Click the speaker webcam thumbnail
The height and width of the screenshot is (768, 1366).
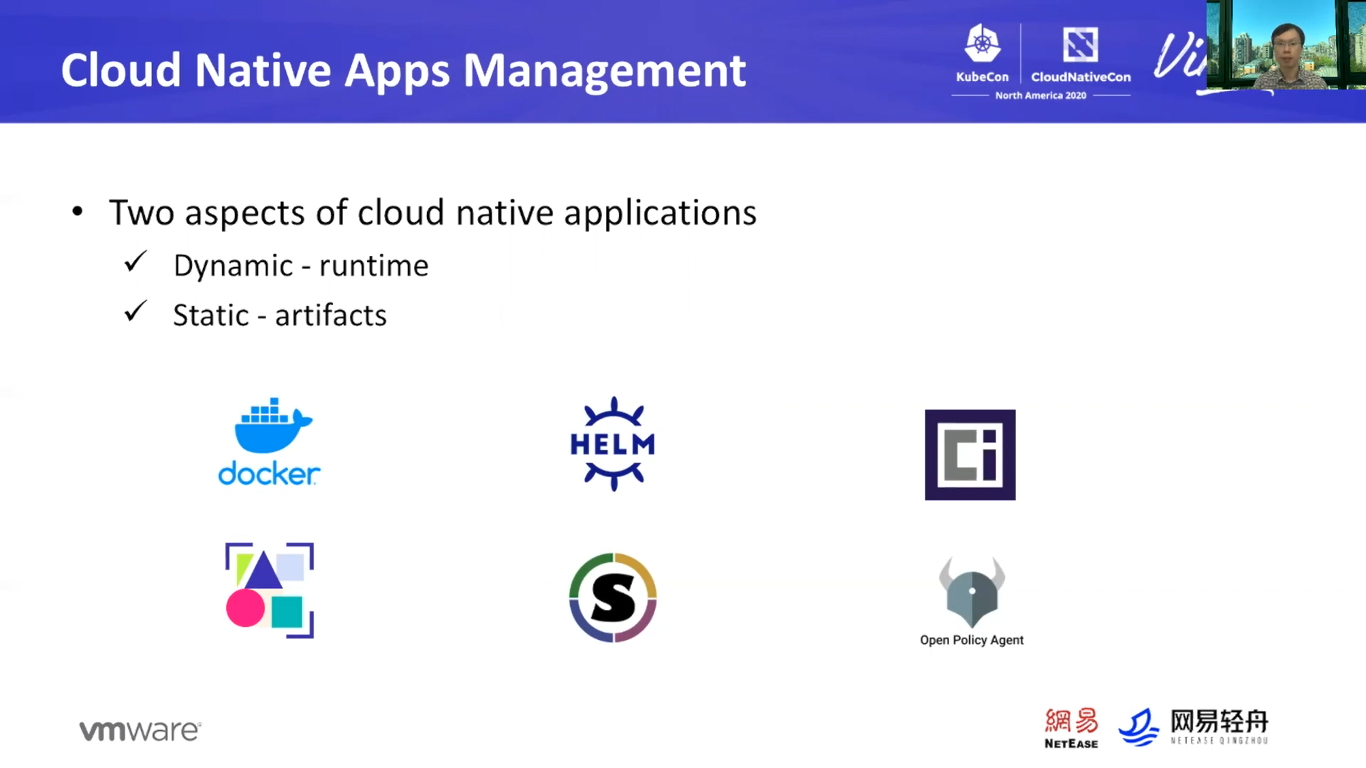coord(1286,45)
